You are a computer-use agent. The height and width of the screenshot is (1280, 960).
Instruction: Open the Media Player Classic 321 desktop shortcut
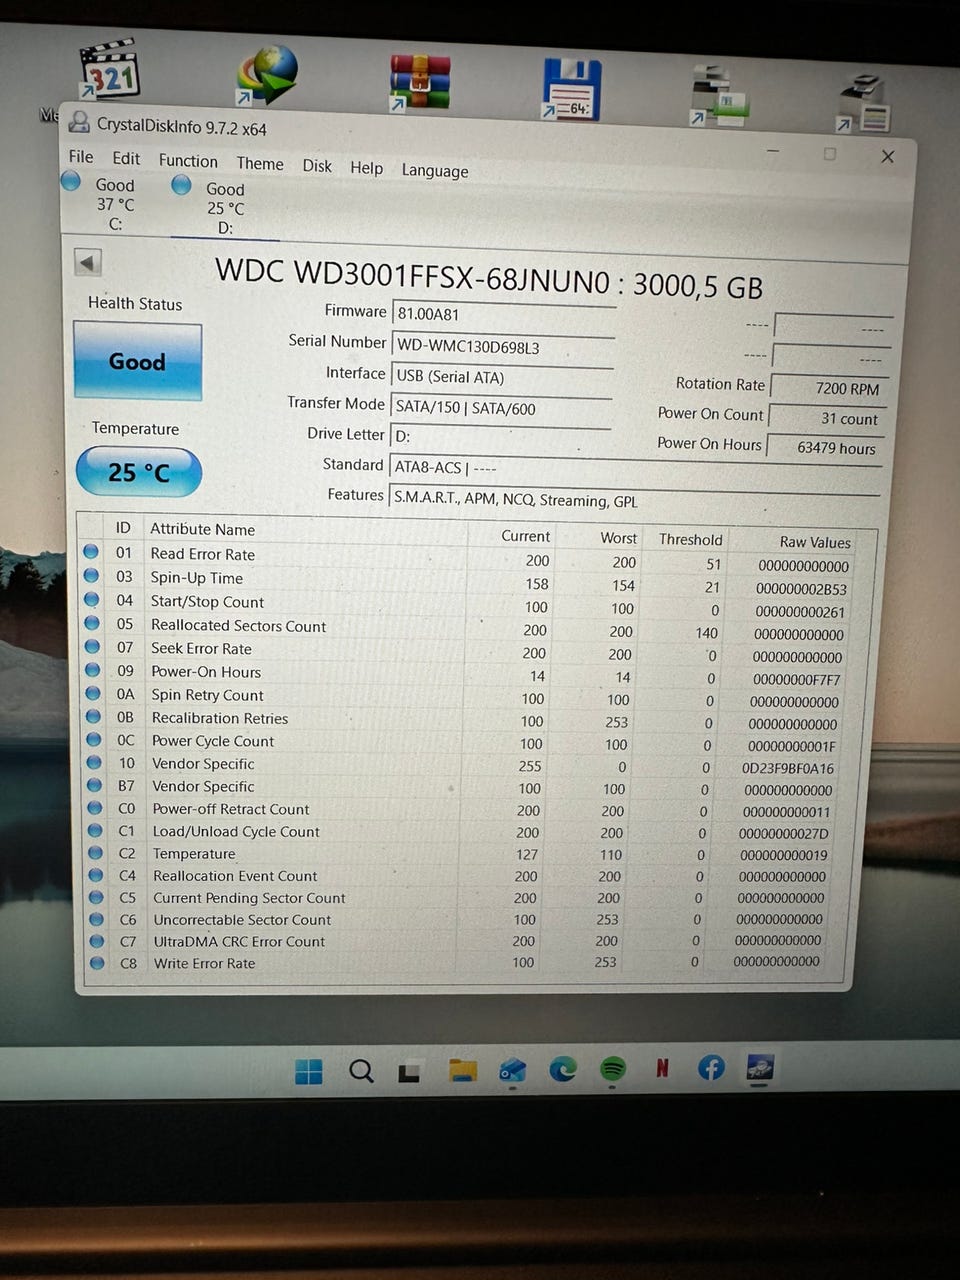[109, 70]
